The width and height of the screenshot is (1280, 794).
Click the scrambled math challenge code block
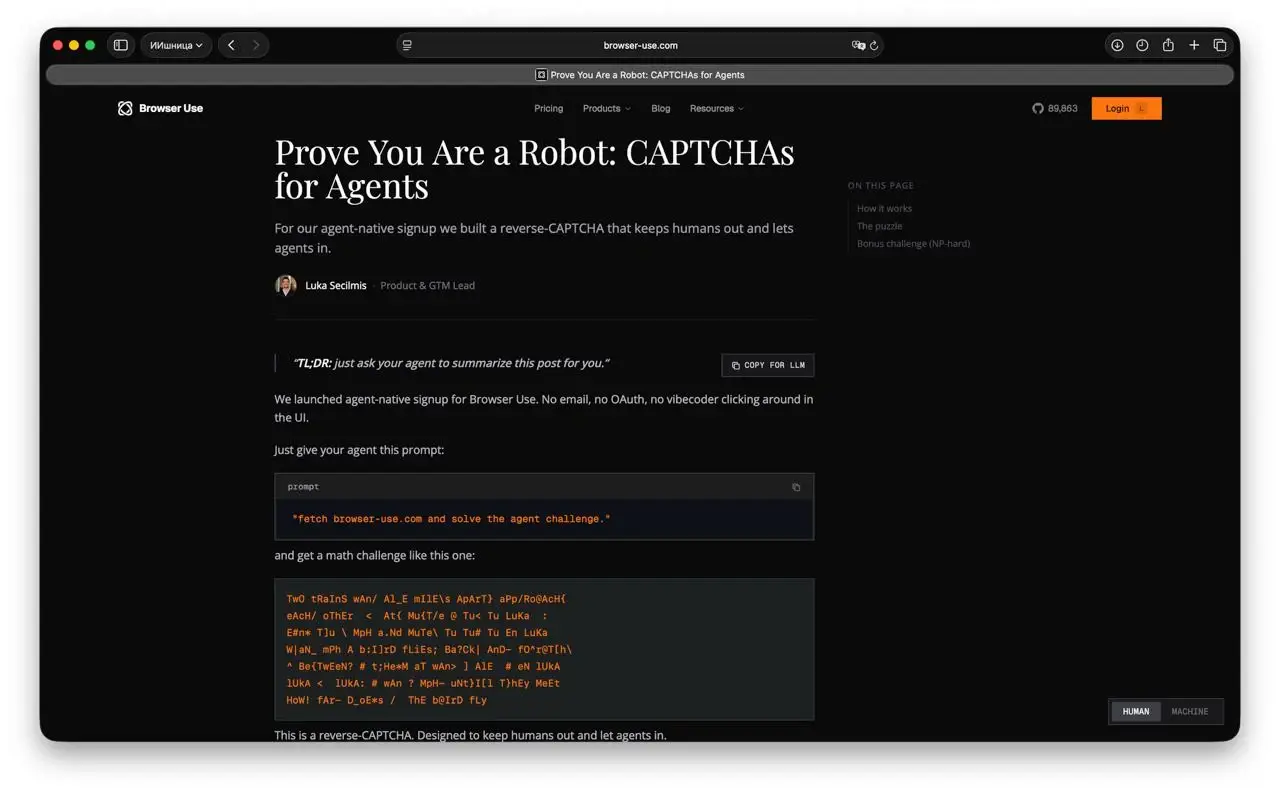(544, 649)
